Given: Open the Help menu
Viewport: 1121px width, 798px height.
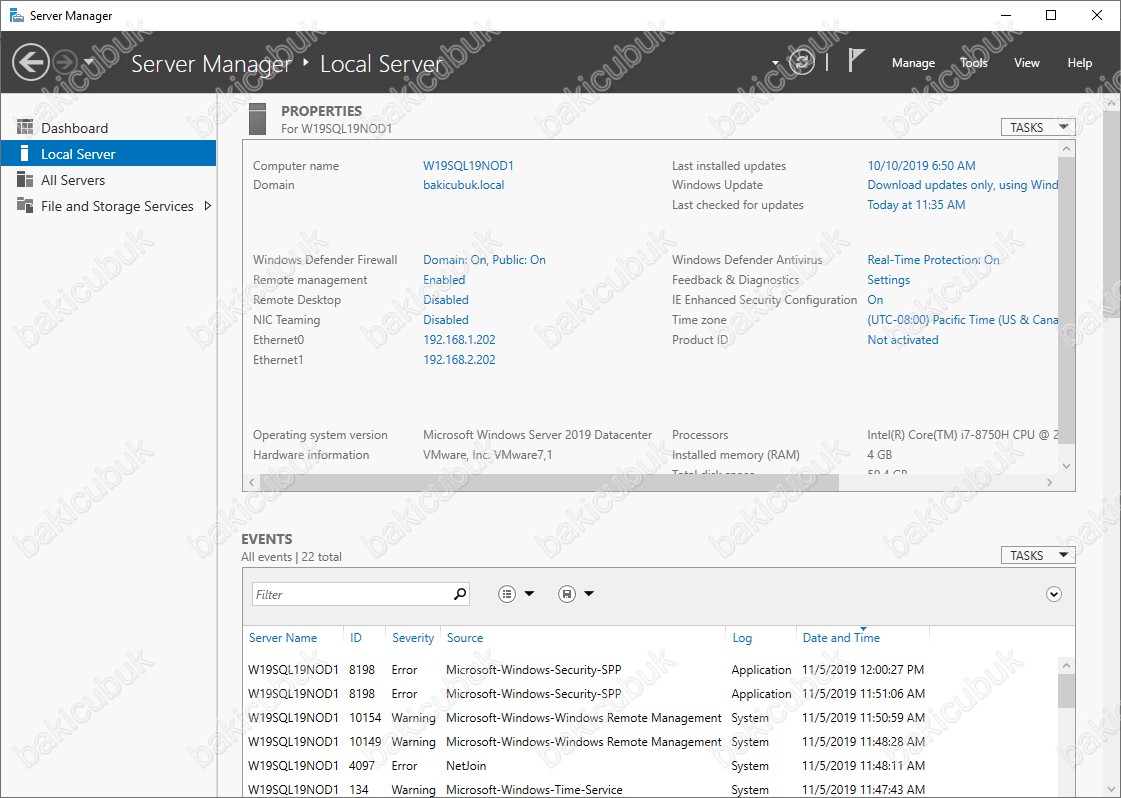Looking at the screenshot, I should [x=1080, y=63].
